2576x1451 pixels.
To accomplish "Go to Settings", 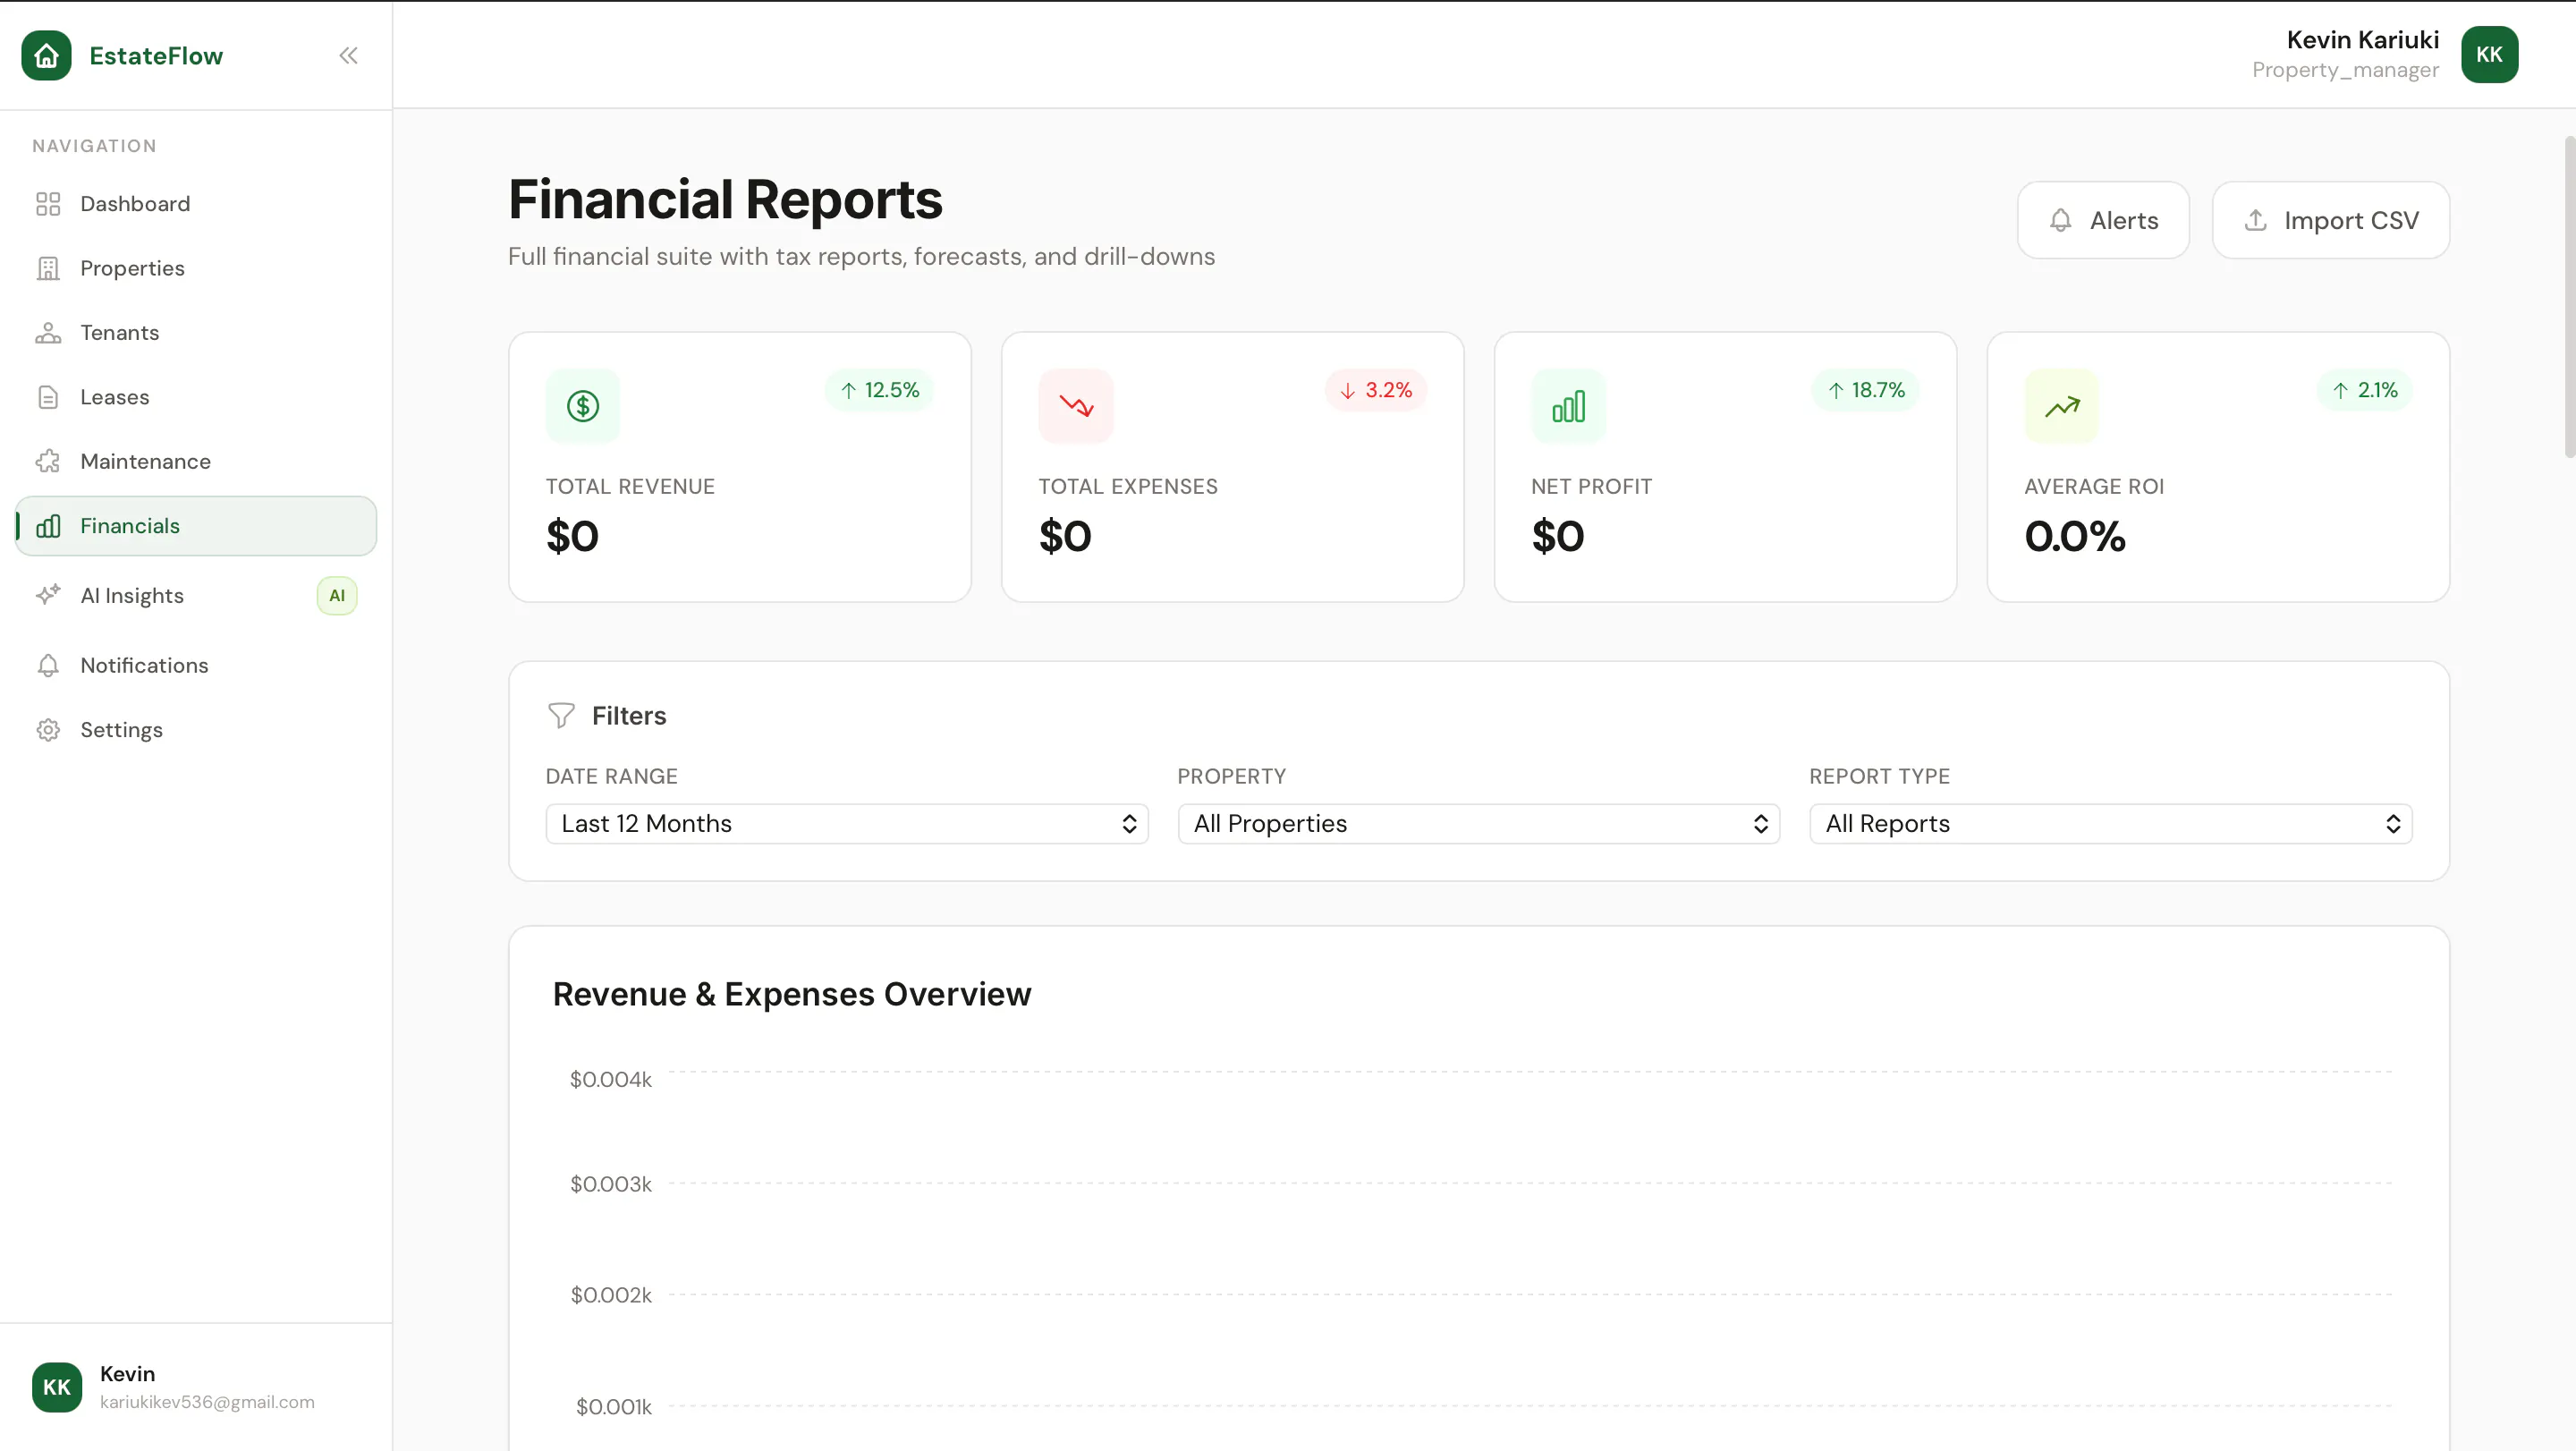I will pos(196,730).
